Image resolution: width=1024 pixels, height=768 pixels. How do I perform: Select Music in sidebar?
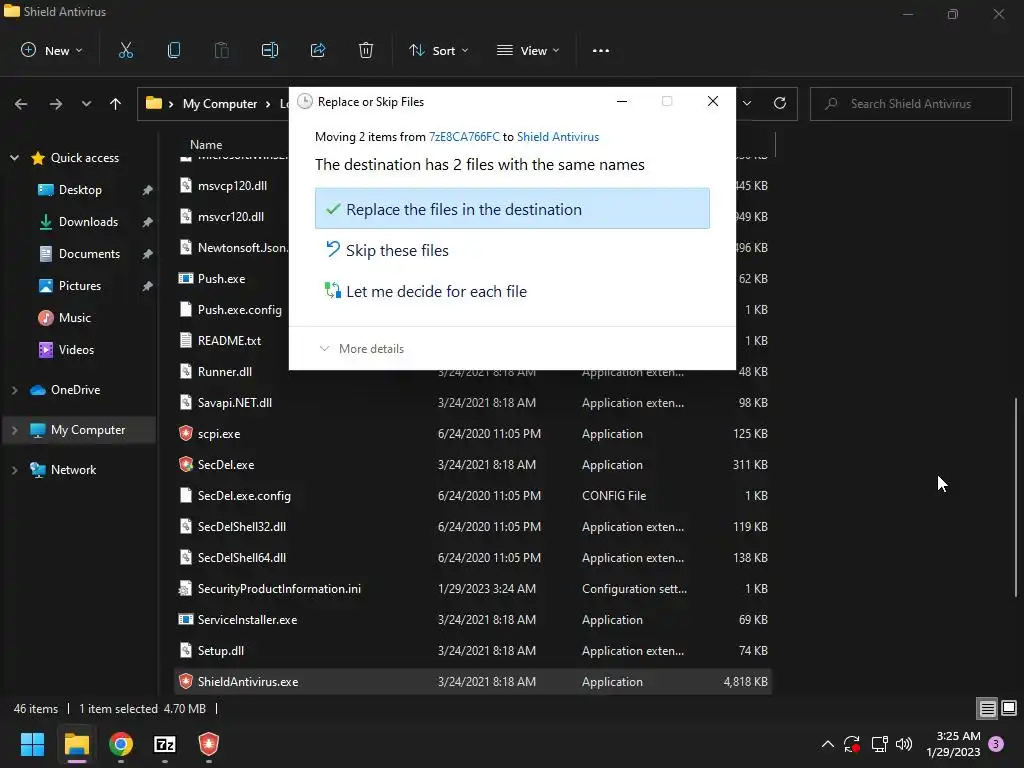(x=74, y=318)
